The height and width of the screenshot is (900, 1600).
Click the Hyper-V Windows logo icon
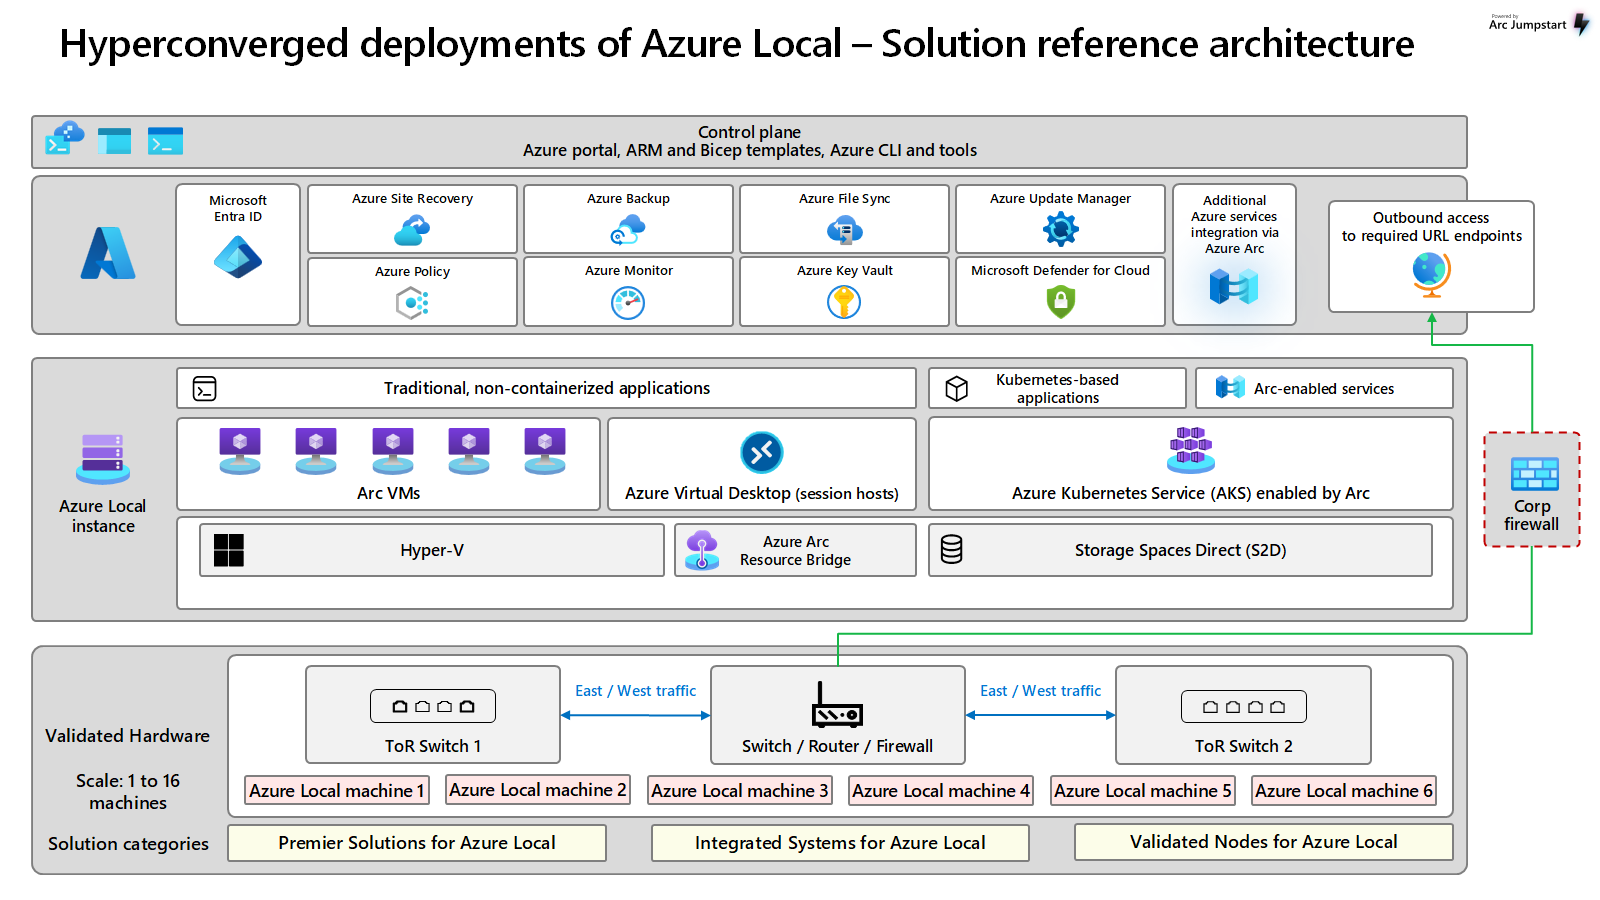point(229,550)
